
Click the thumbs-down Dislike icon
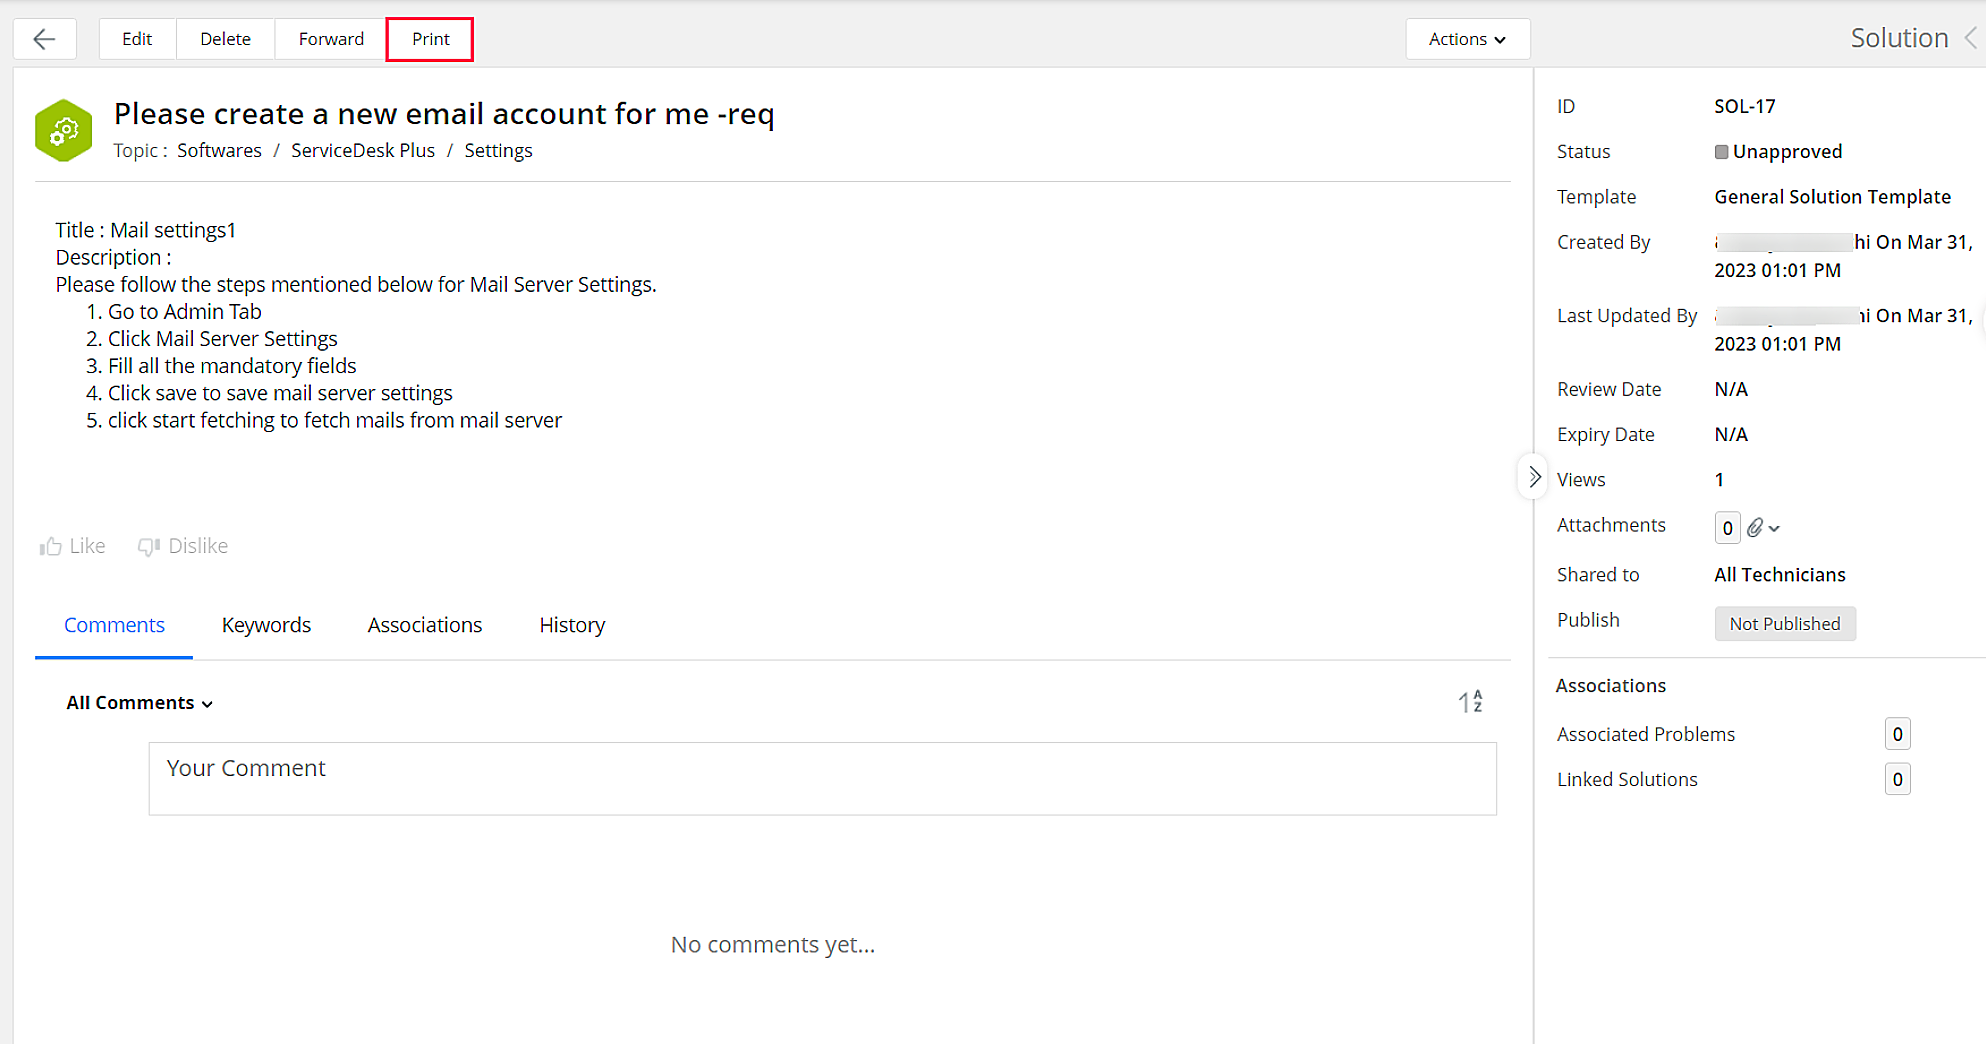click(x=149, y=546)
